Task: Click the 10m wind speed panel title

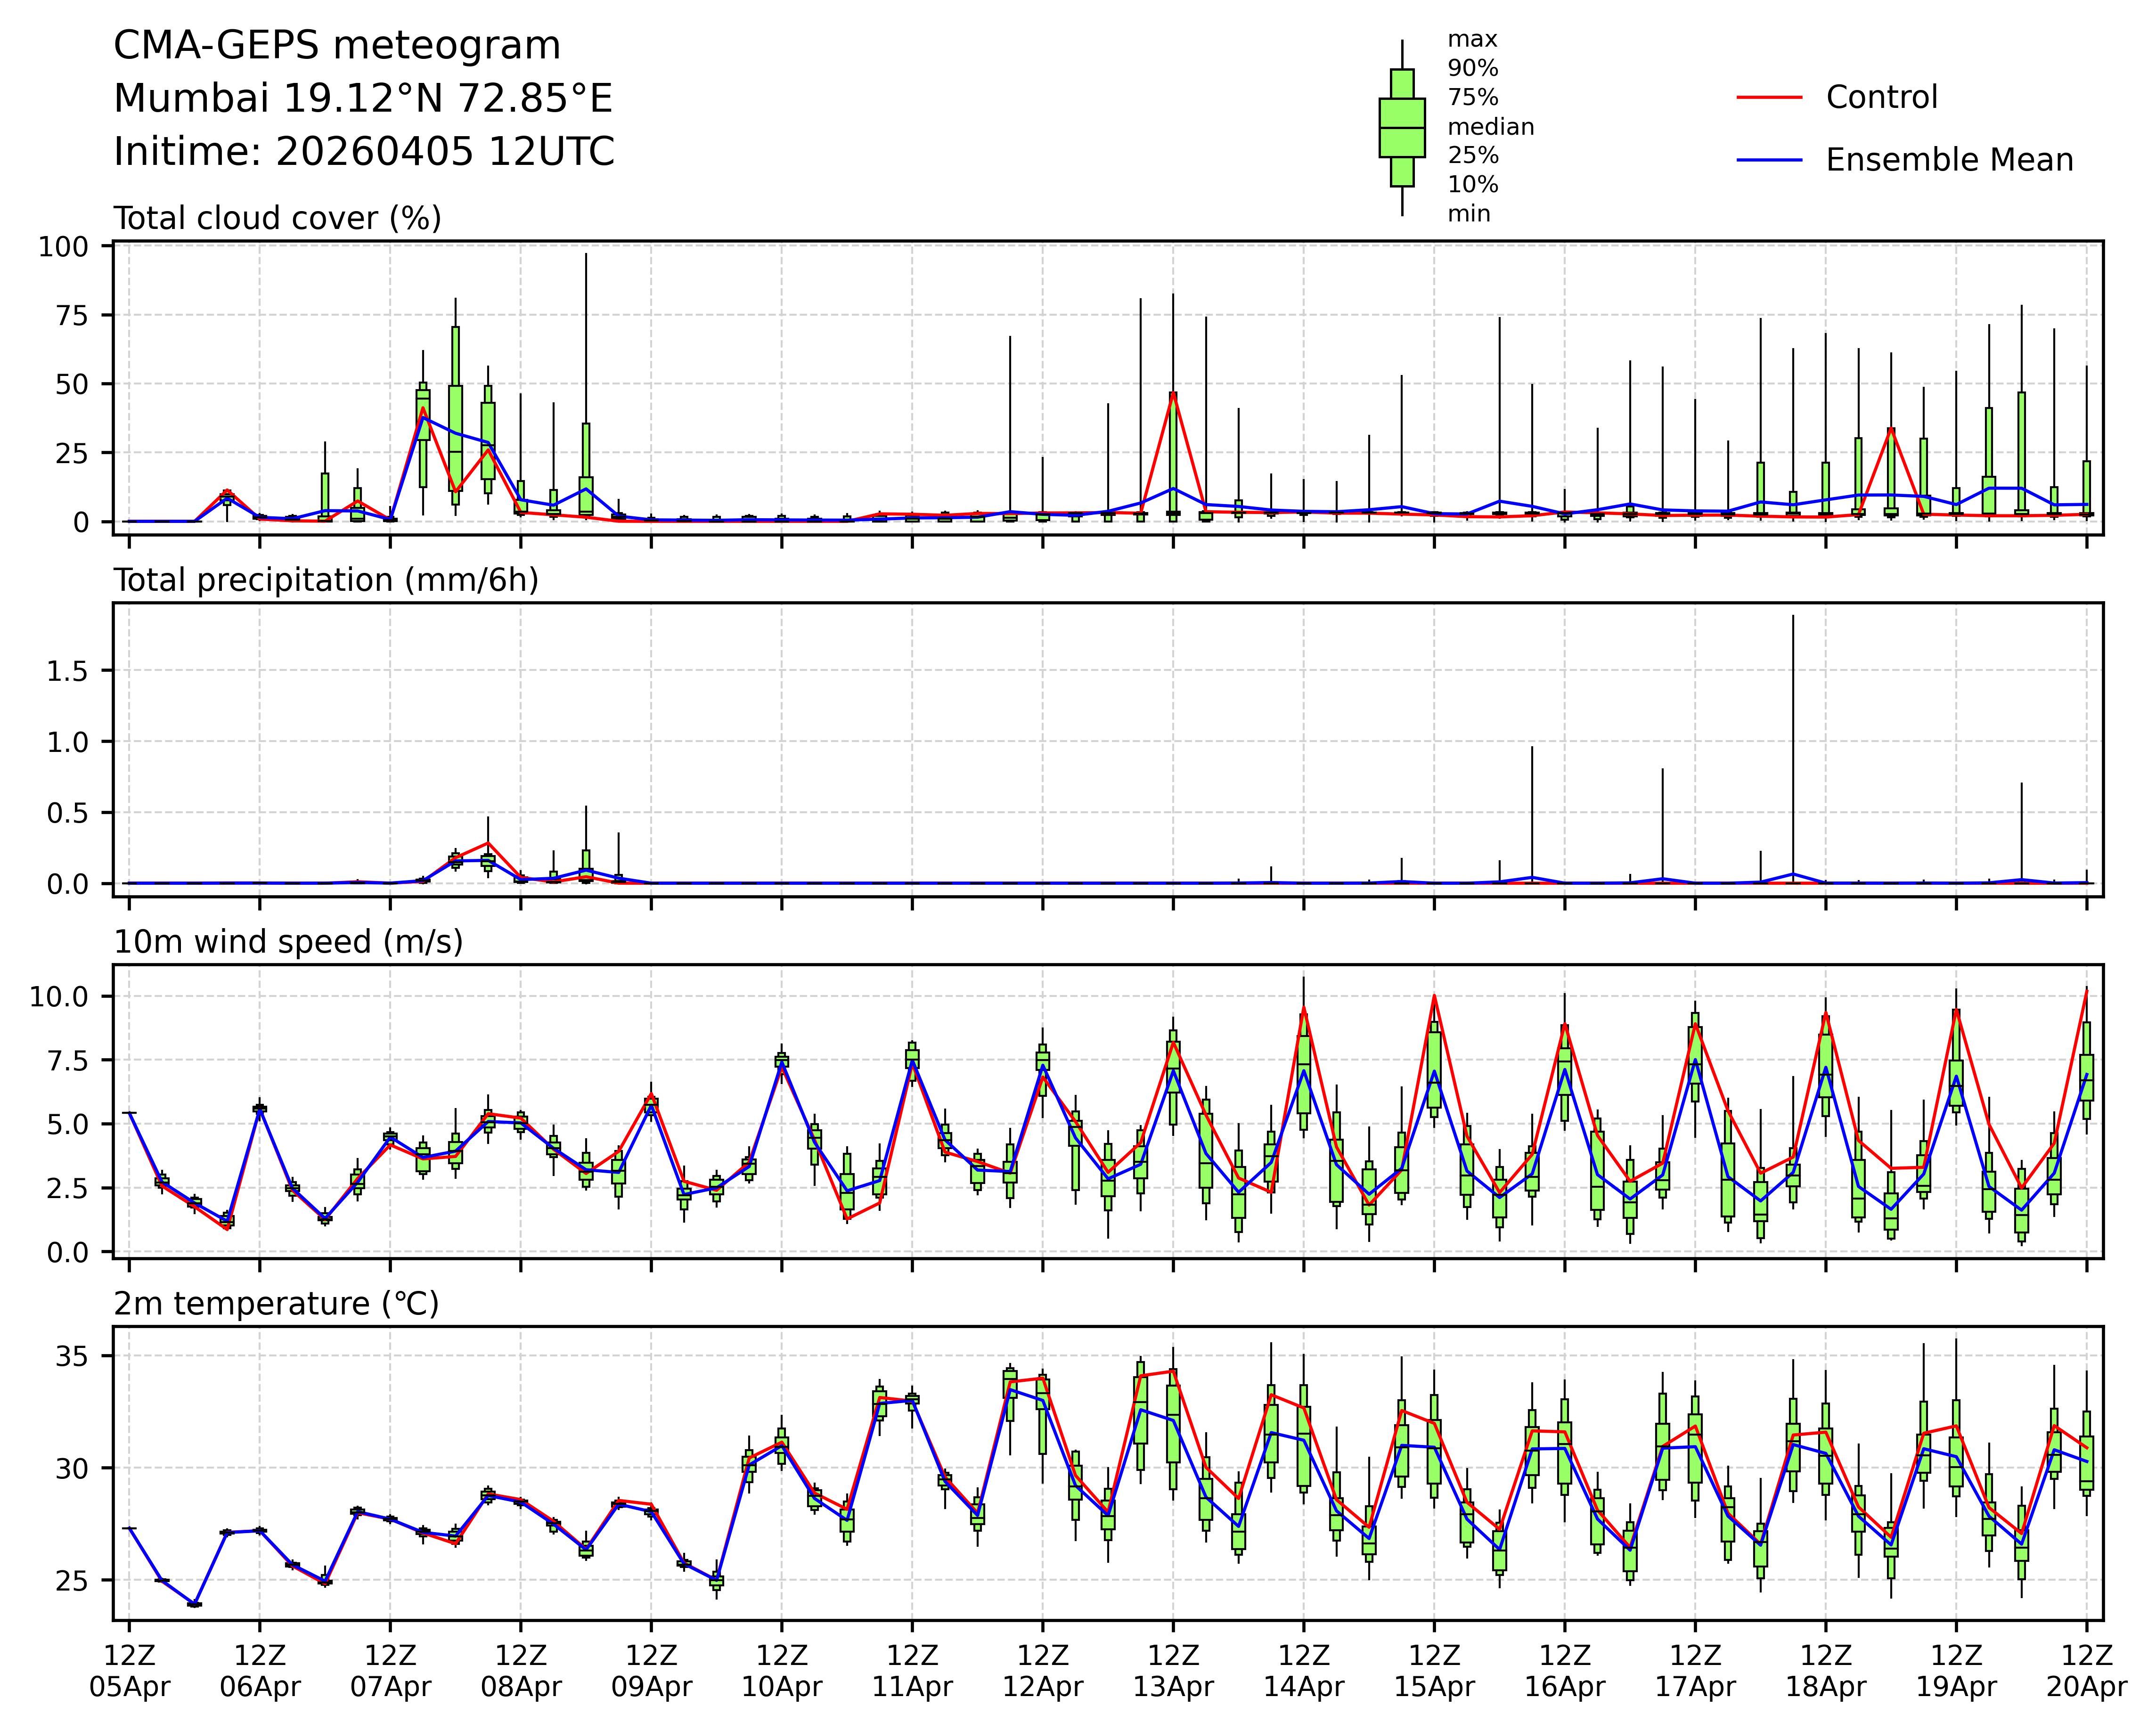Action: coord(288,942)
